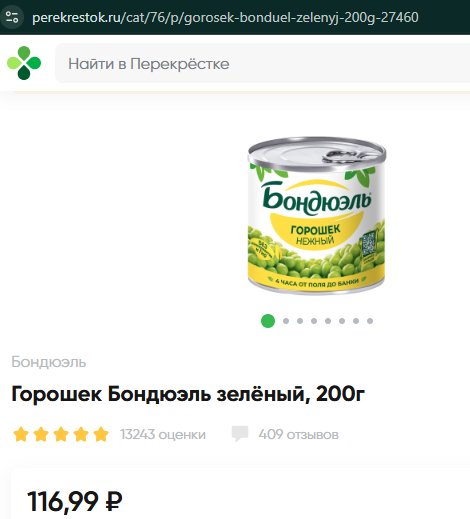Switch to the second carousel image dot
Viewport: 470px width, 519px height.
point(286,321)
